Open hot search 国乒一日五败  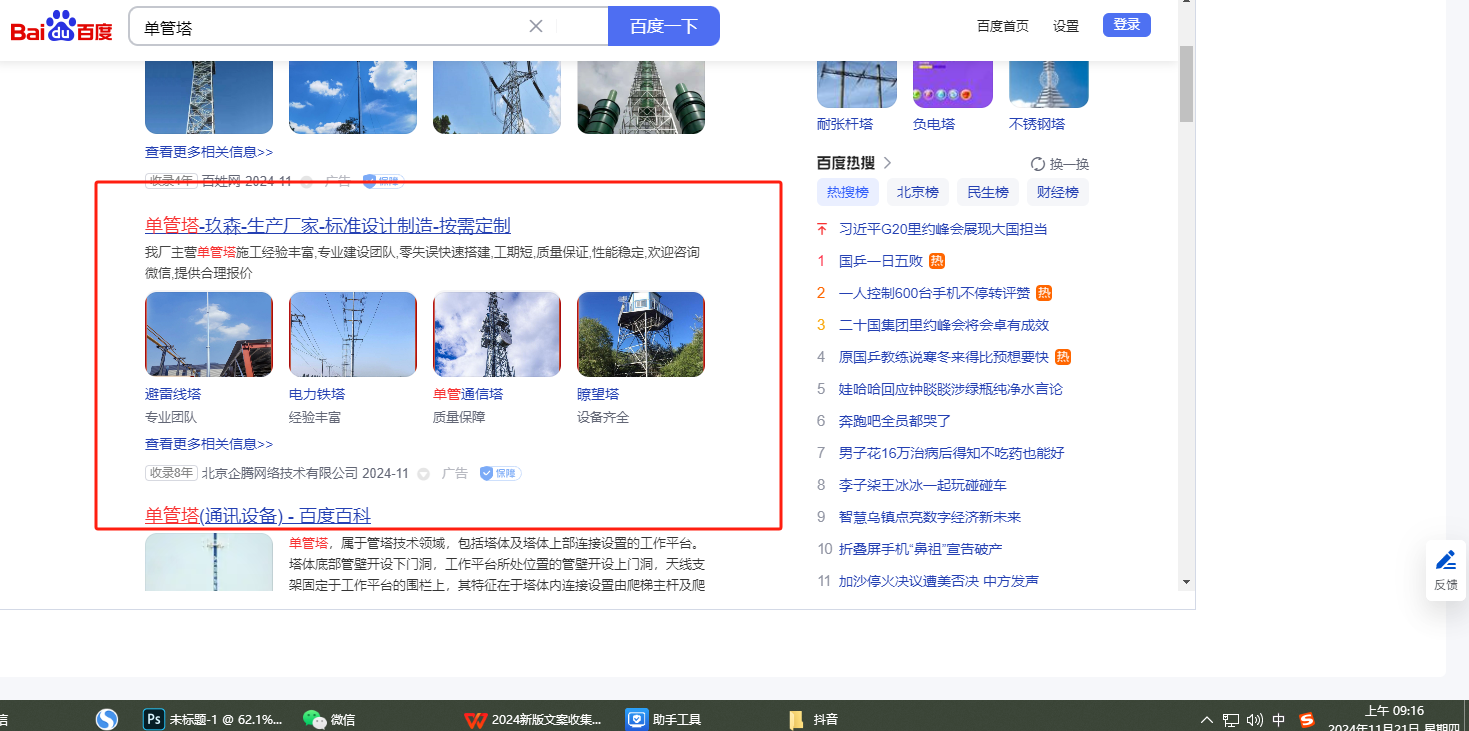tap(881, 261)
